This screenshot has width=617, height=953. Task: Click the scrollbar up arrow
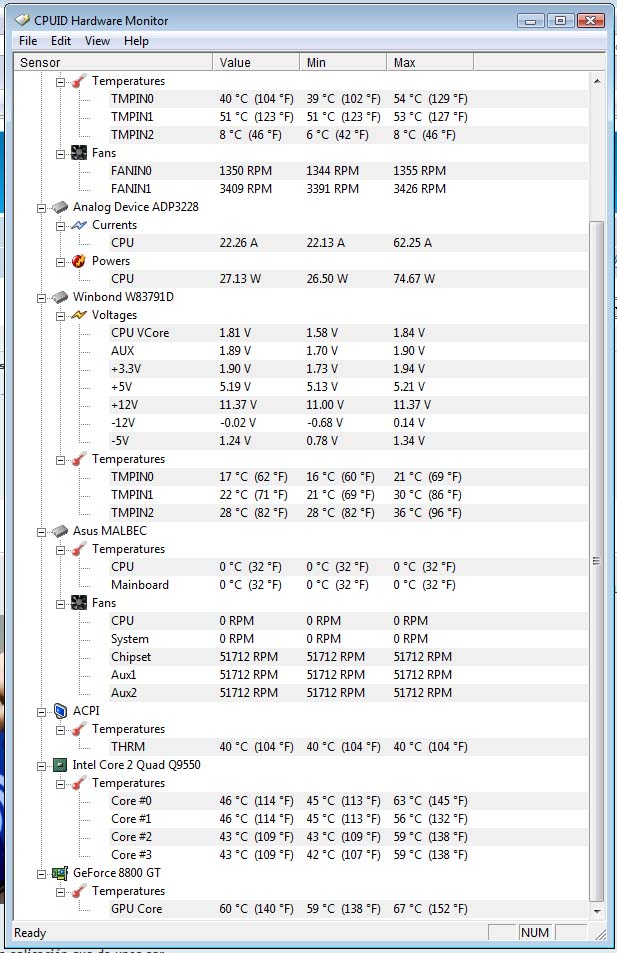pos(597,80)
